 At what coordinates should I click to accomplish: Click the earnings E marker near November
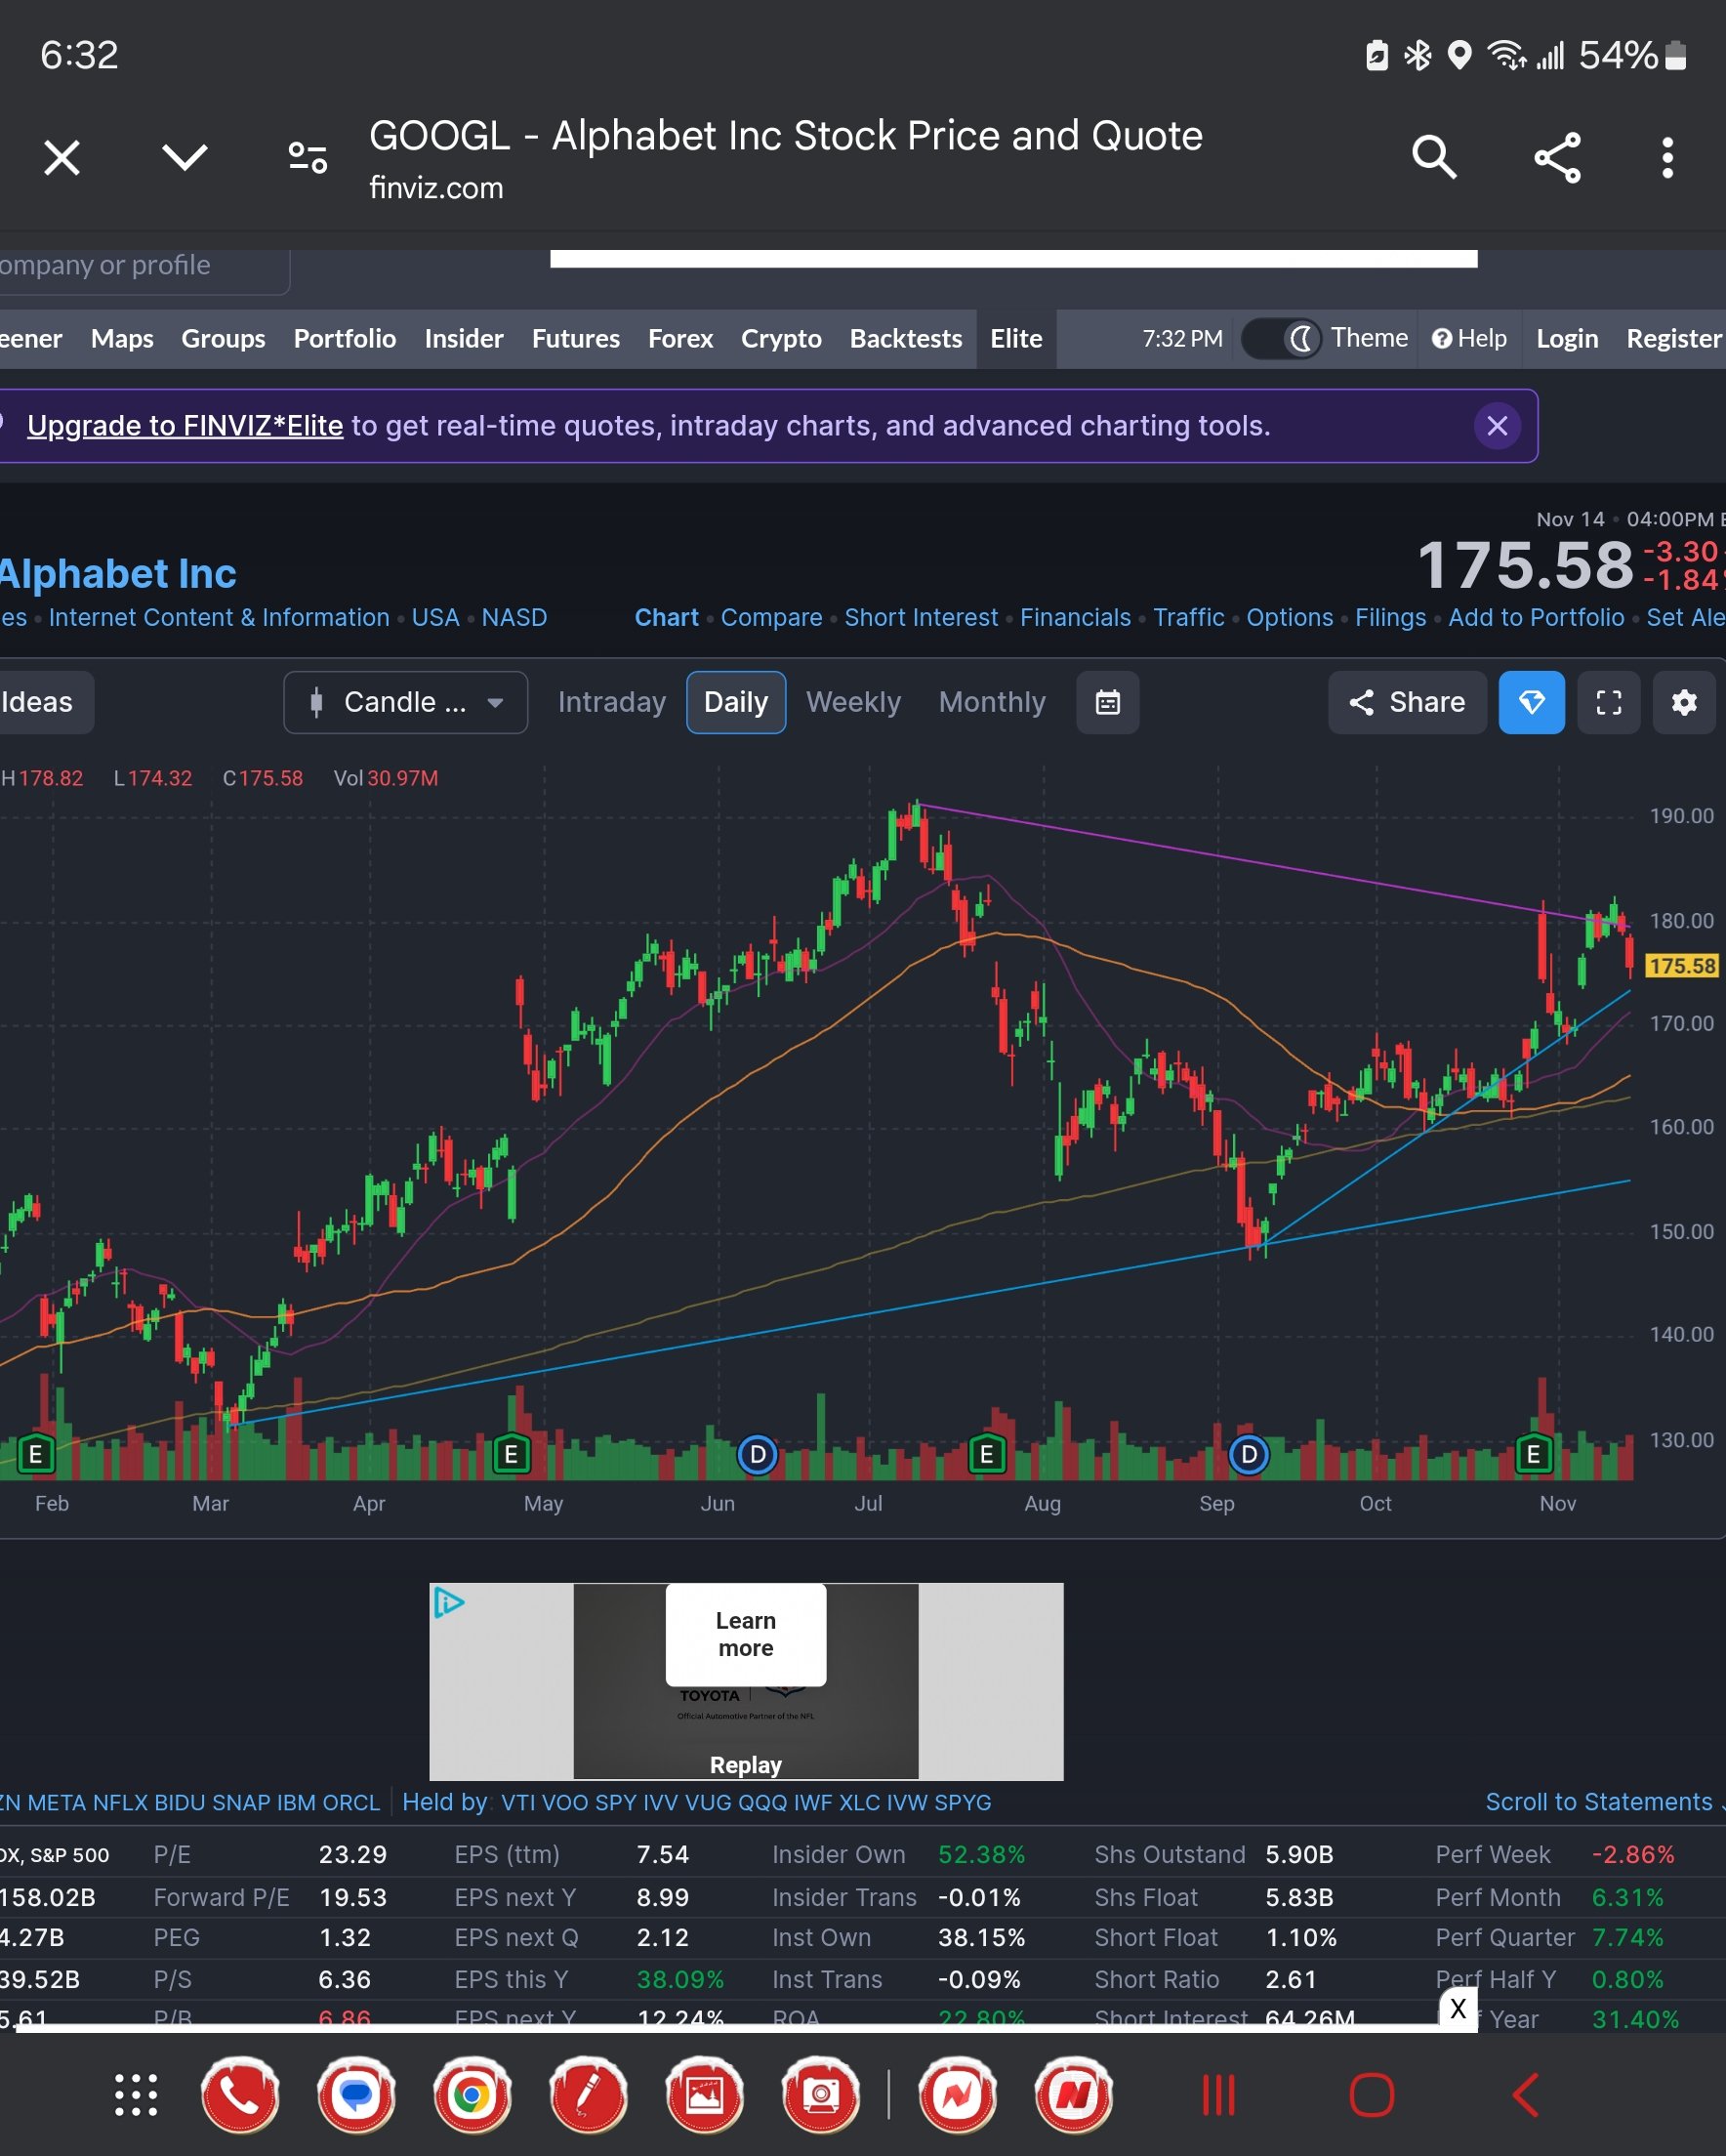1533,1454
